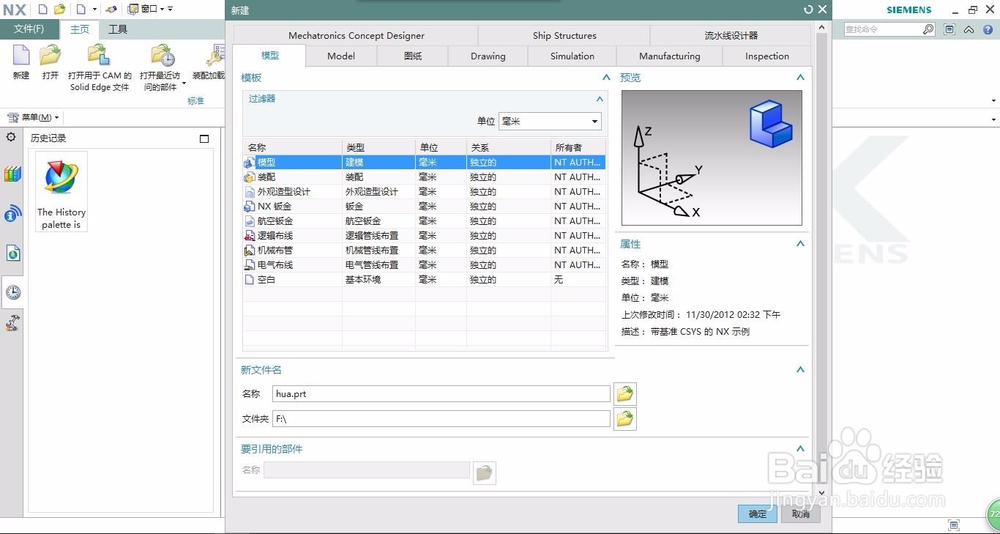Click the full screen icon near help
Viewport: 1000px width, 534px height.
[x=950, y=29]
